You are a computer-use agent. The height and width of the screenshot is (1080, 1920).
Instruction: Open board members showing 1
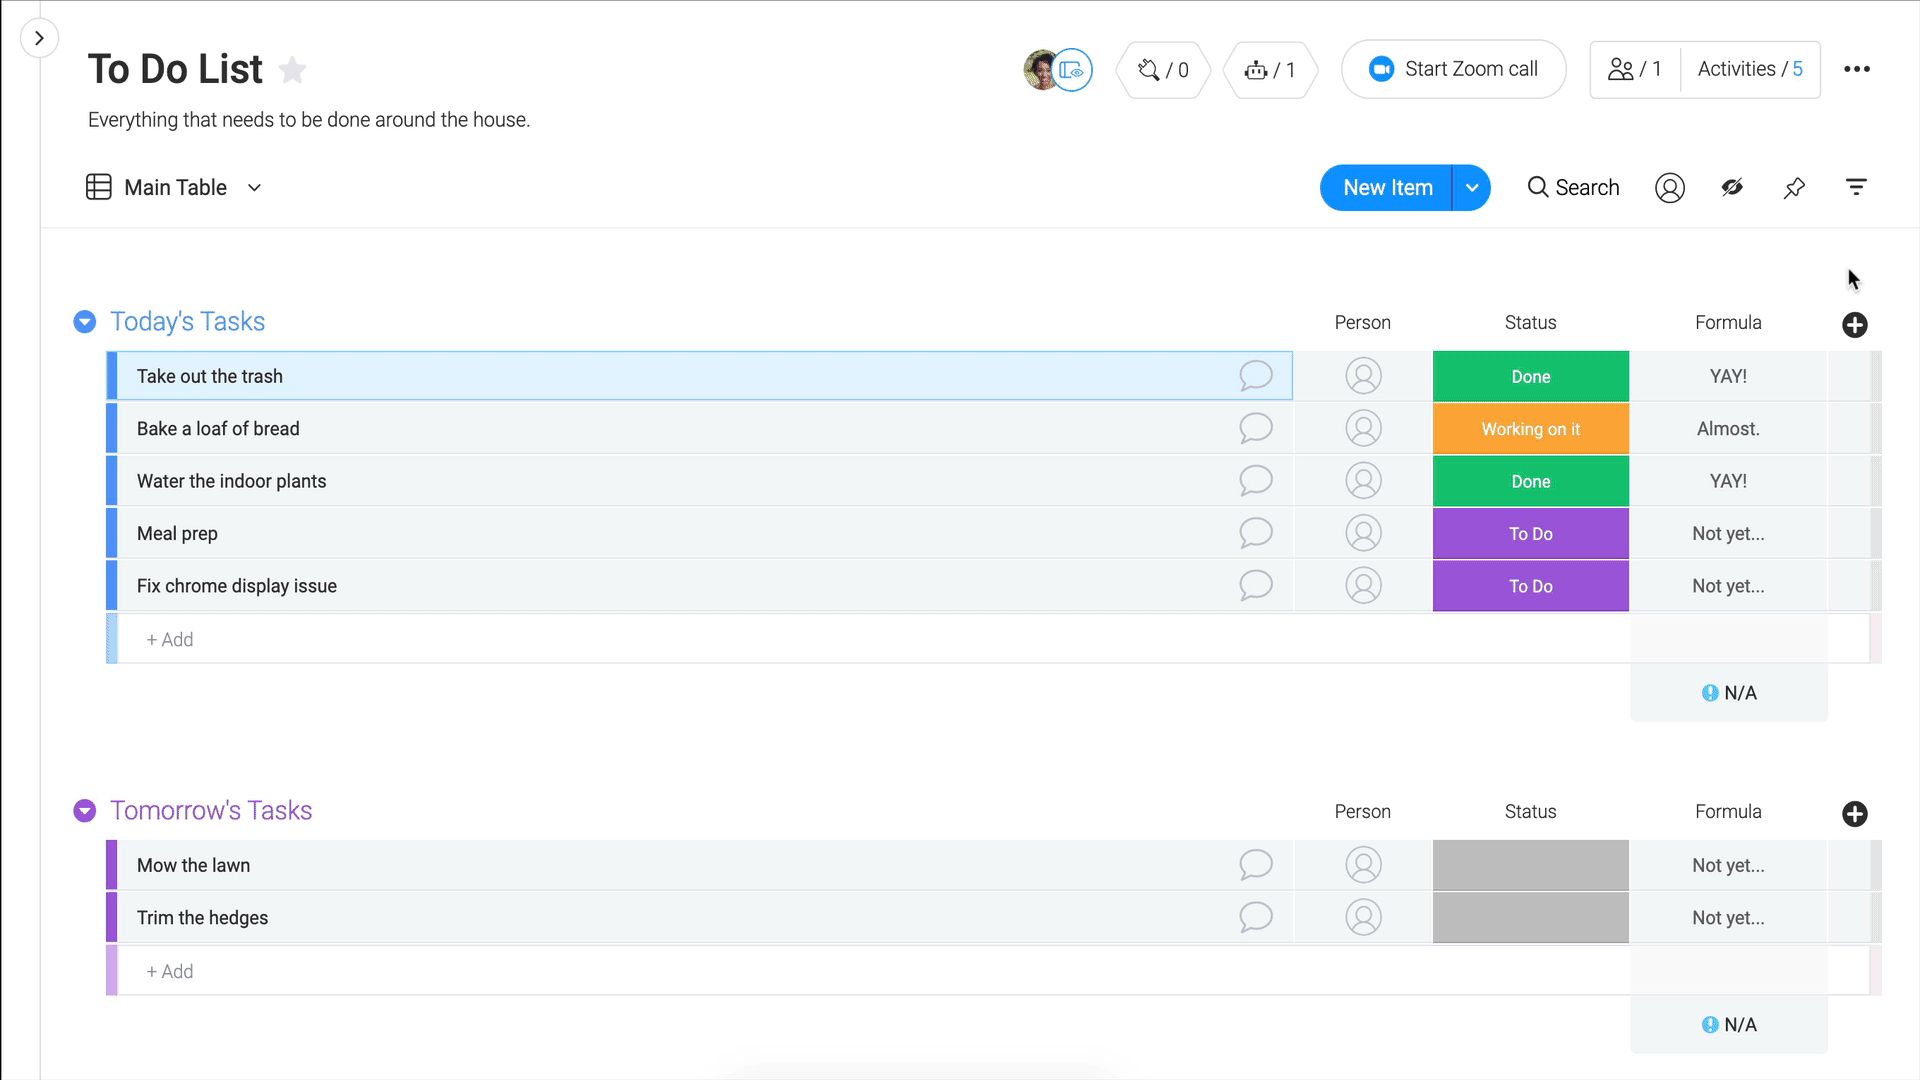tap(1635, 69)
